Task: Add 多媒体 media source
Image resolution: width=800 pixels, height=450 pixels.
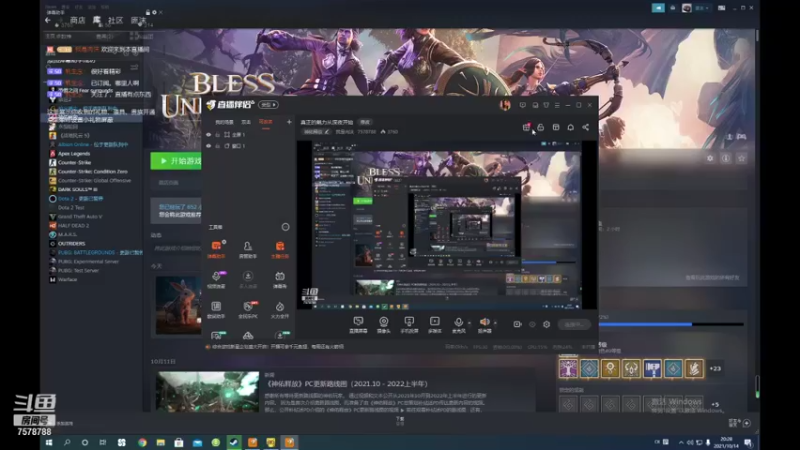Action: [435, 324]
